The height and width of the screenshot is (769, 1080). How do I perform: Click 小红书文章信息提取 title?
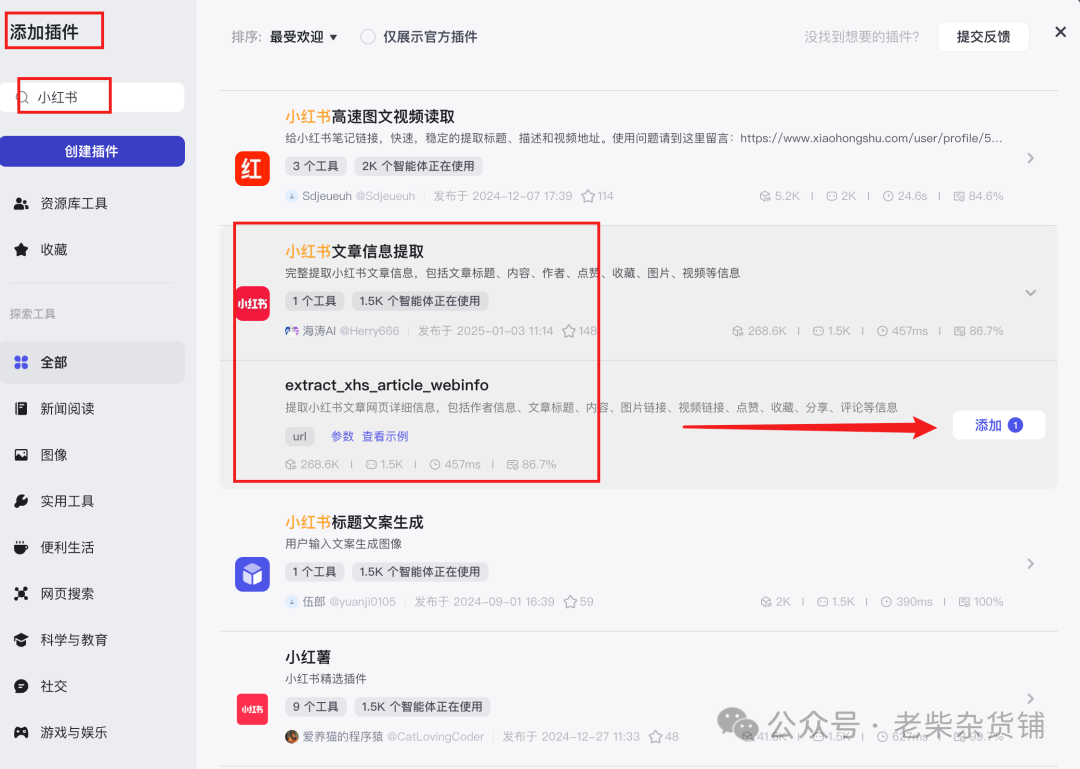355,252
